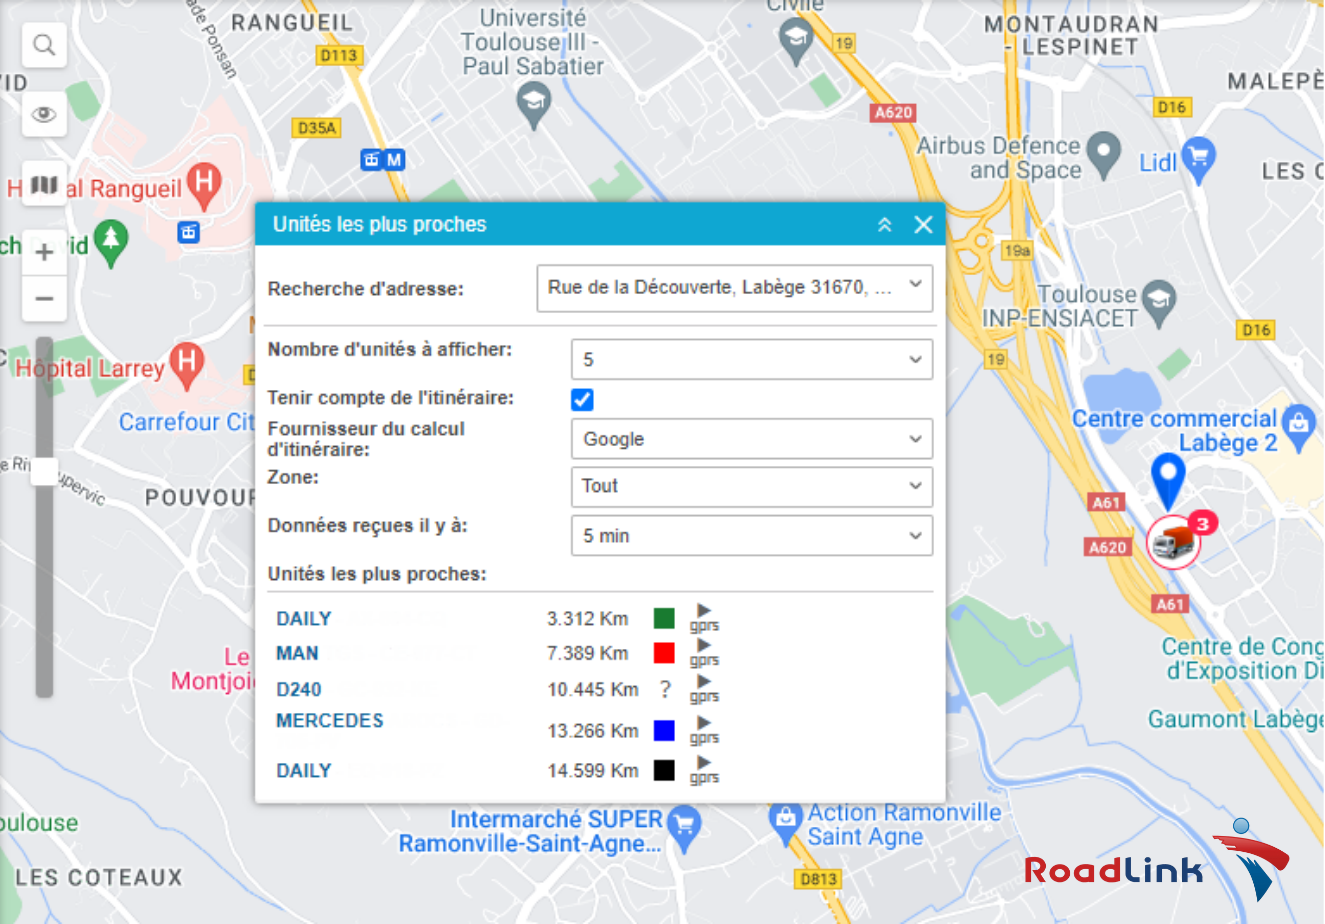Viewport: 1325px width, 924px height.
Task: Click the 7.389 Km distance value
Action: pyautogui.click(x=587, y=653)
